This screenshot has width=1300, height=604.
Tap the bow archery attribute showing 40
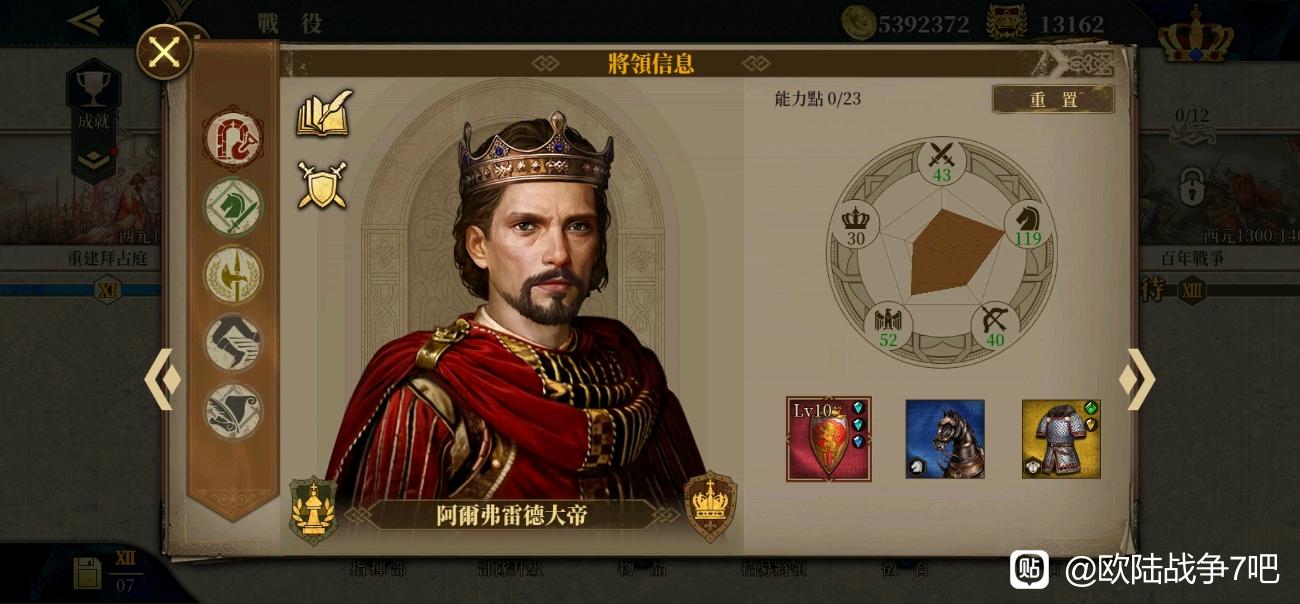pyautogui.click(x=995, y=325)
